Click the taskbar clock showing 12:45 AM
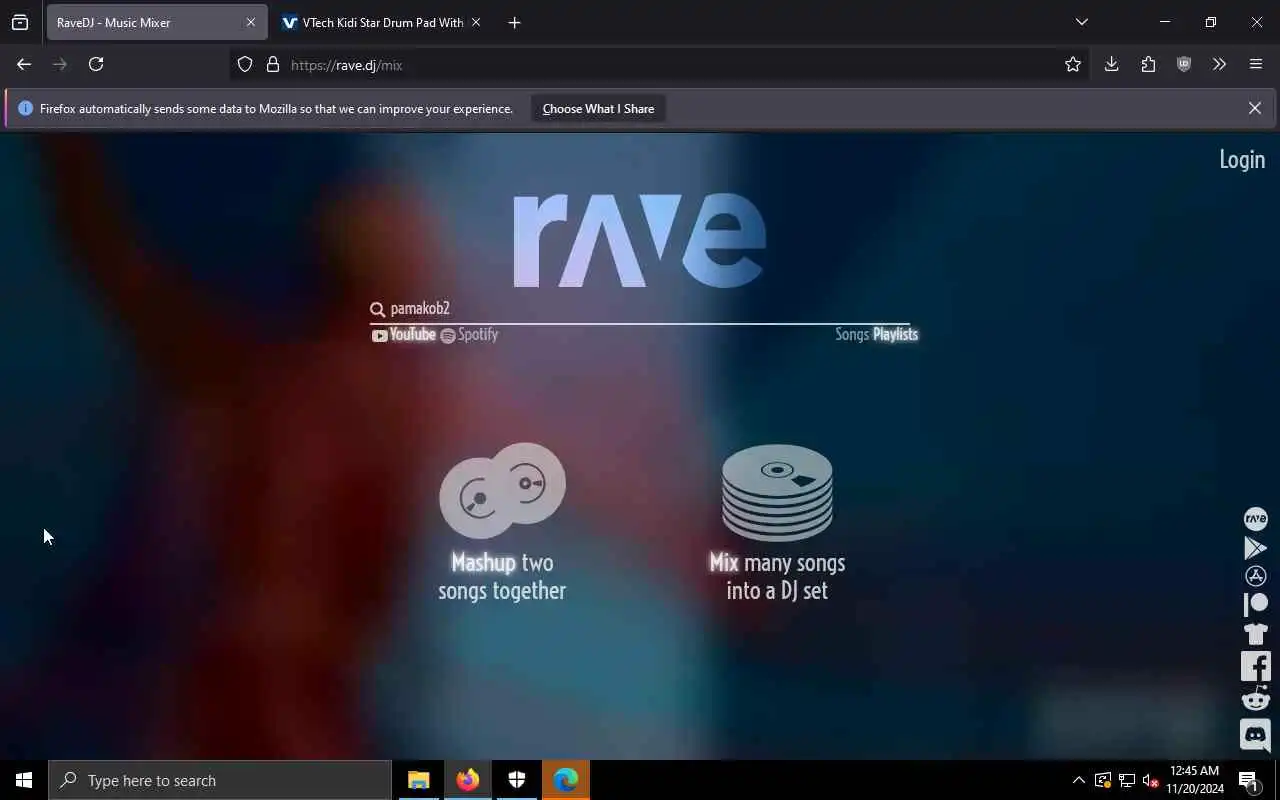This screenshot has width=1280, height=800. [1194, 780]
